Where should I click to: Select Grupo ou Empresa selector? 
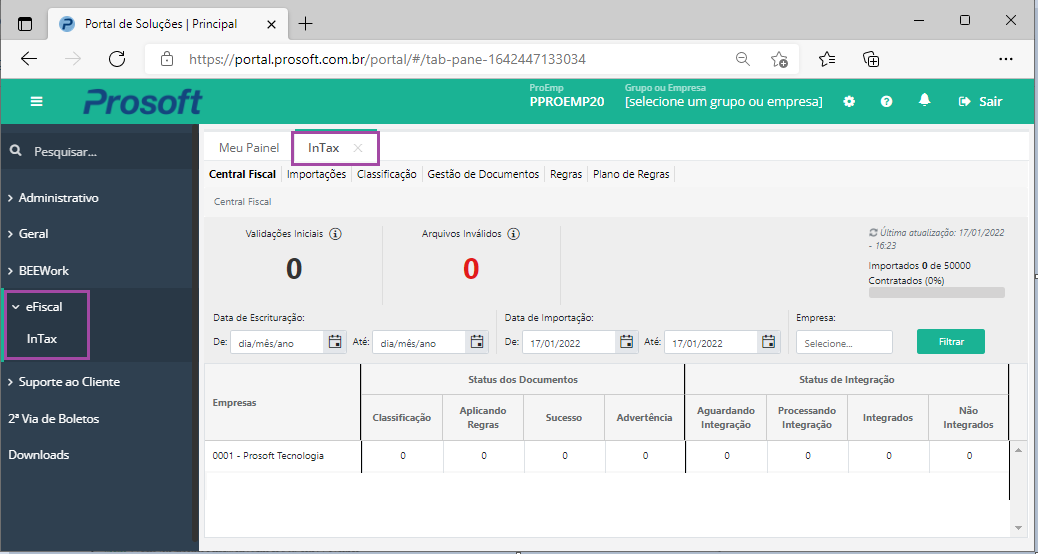click(724, 102)
